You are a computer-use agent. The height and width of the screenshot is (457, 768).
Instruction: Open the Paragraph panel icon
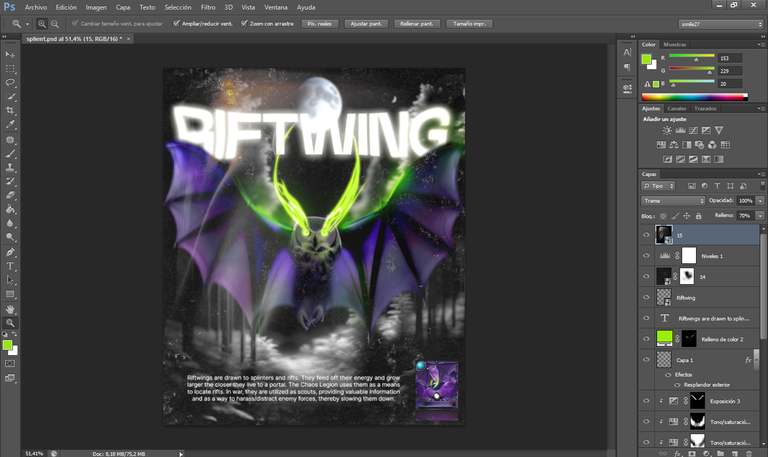(x=627, y=67)
